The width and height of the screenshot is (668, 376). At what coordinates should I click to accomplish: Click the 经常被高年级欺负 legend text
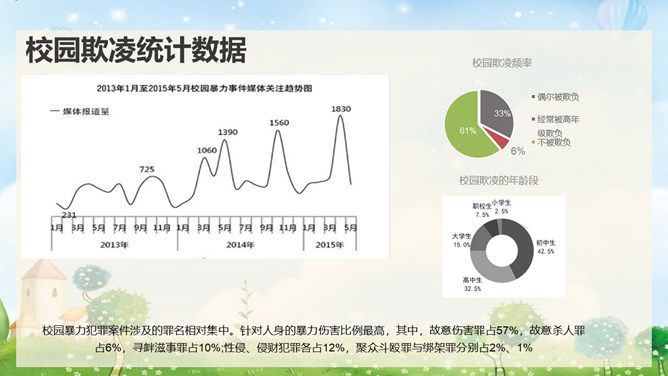pos(558,126)
